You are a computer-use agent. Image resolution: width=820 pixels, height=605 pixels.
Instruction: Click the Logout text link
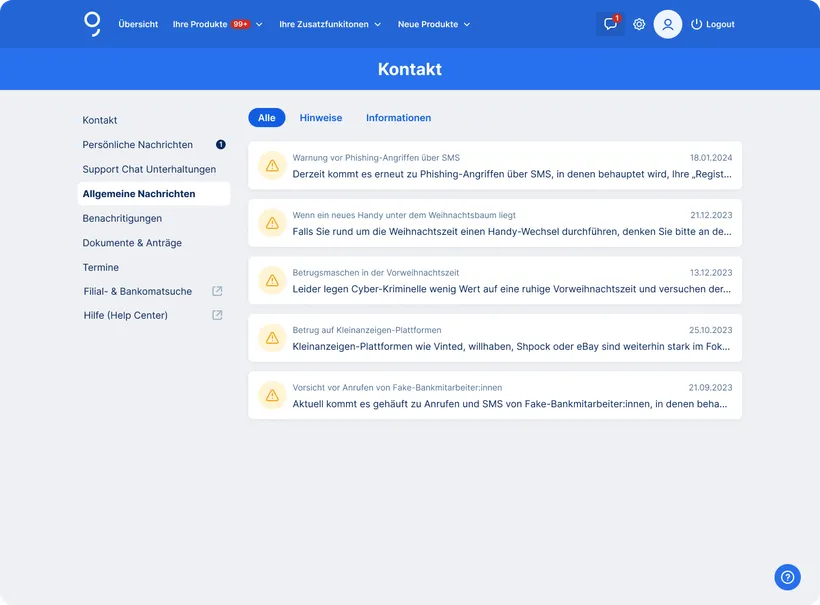point(720,24)
